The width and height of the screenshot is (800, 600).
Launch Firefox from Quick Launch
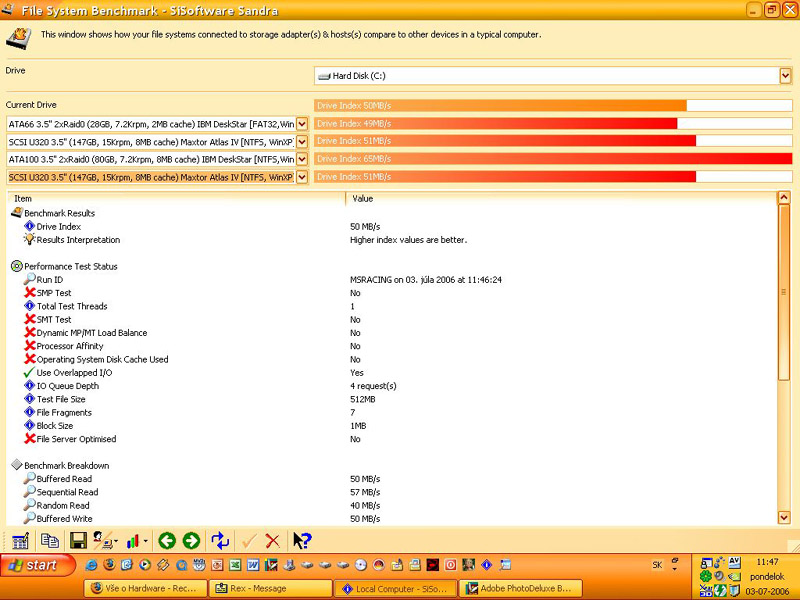[x=109, y=565]
